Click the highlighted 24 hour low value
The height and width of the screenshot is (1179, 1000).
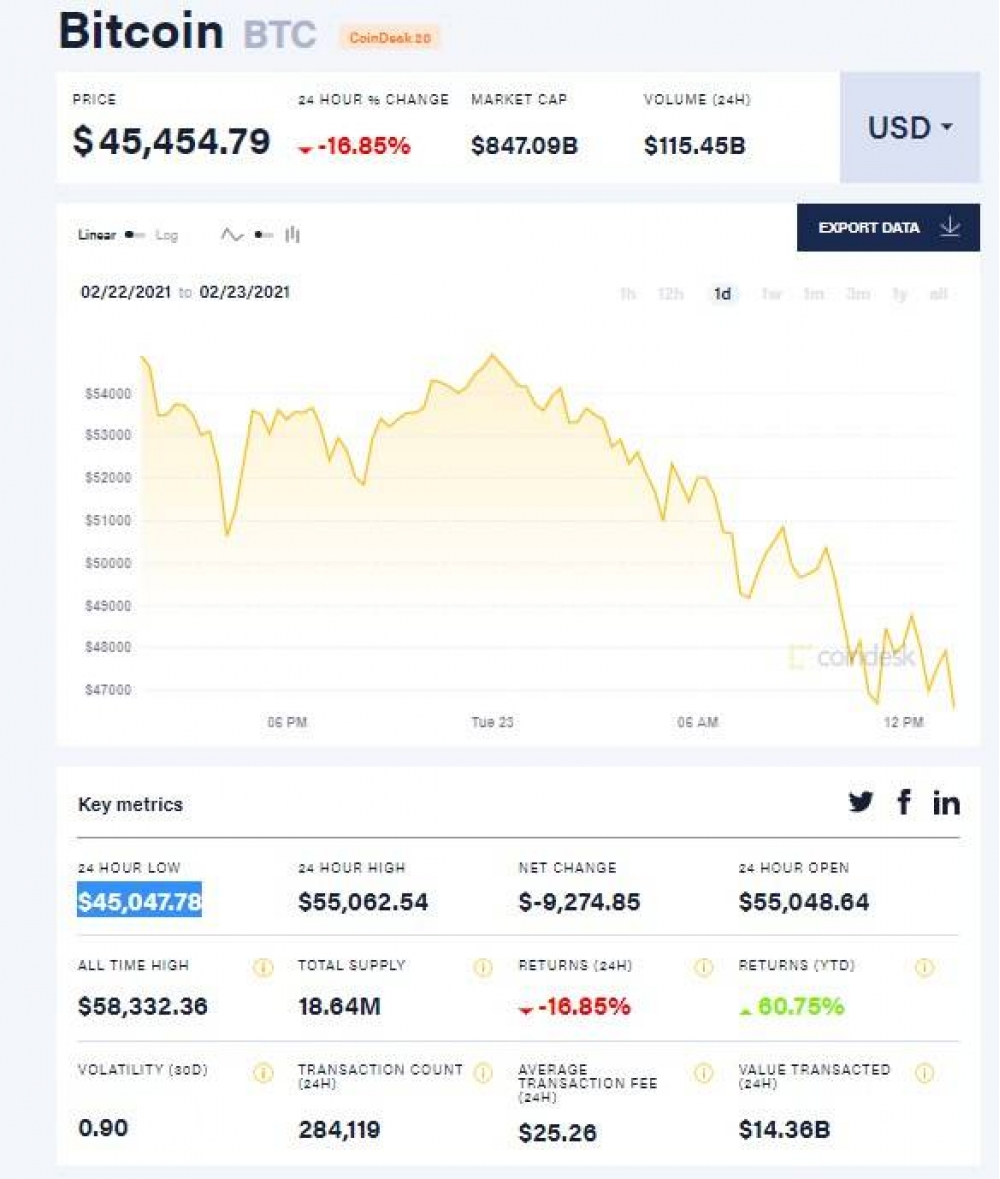point(140,902)
